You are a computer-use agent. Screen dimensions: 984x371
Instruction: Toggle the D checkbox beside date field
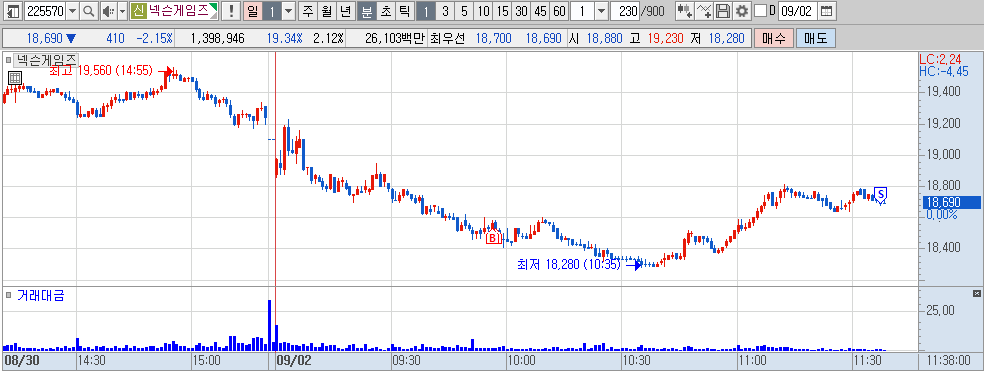click(761, 11)
